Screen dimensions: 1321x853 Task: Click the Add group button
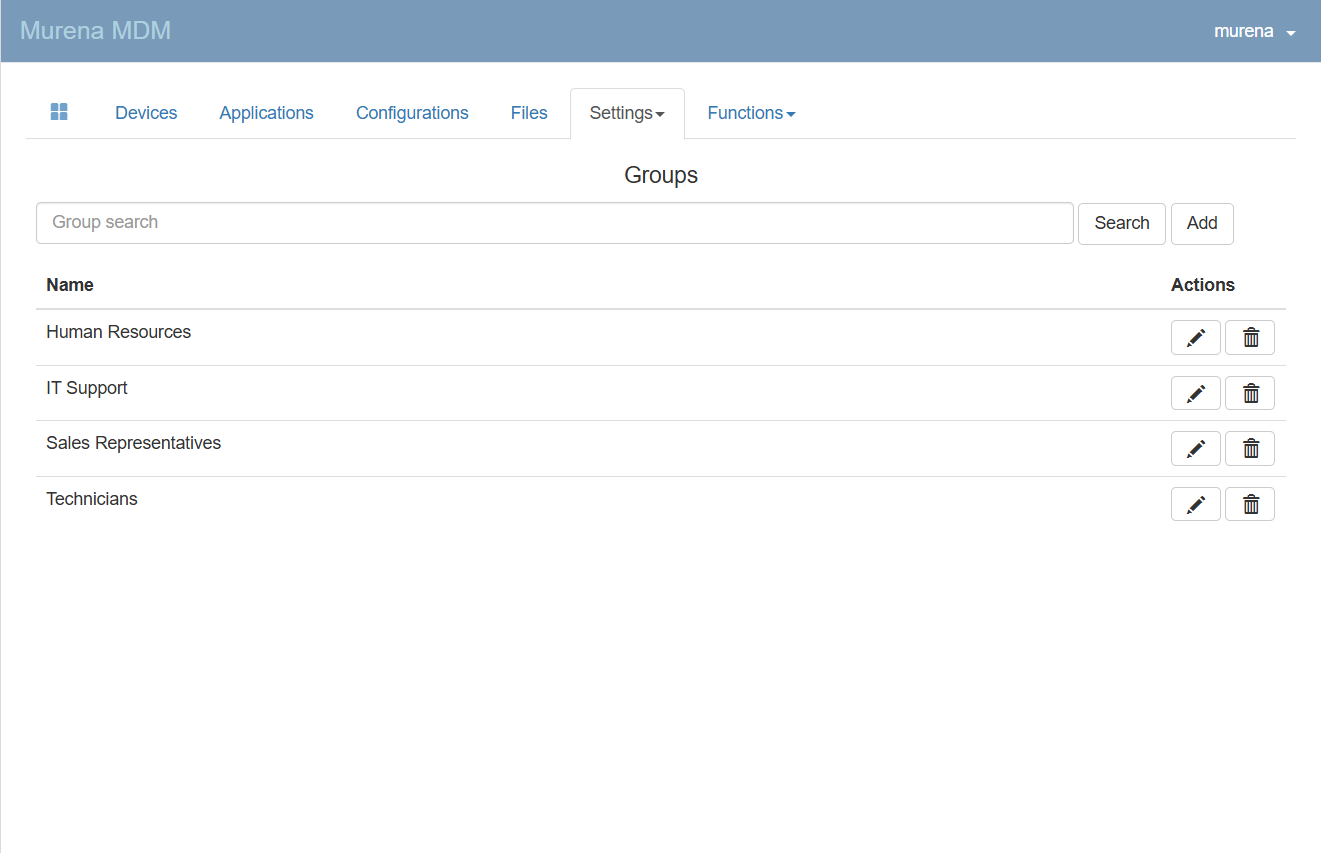coord(1202,223)
